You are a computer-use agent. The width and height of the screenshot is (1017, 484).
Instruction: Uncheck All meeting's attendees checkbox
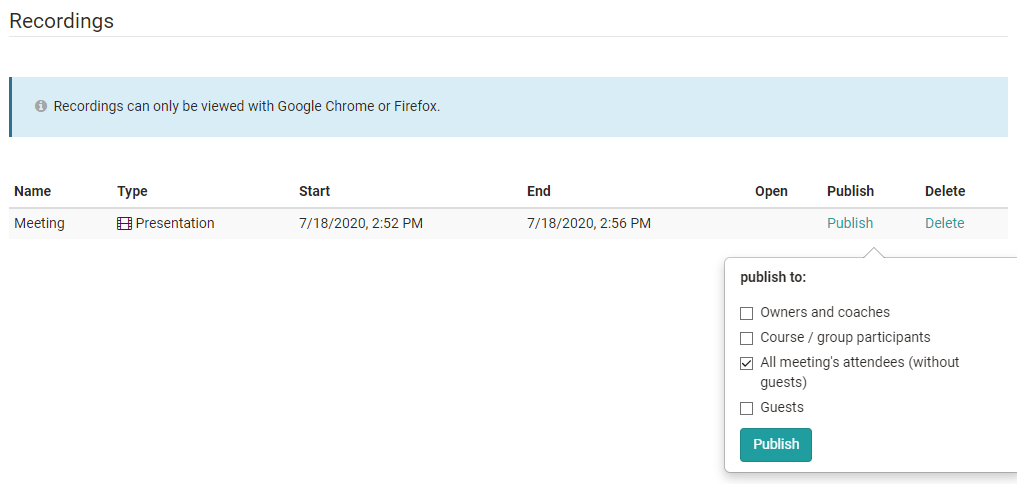746,363
